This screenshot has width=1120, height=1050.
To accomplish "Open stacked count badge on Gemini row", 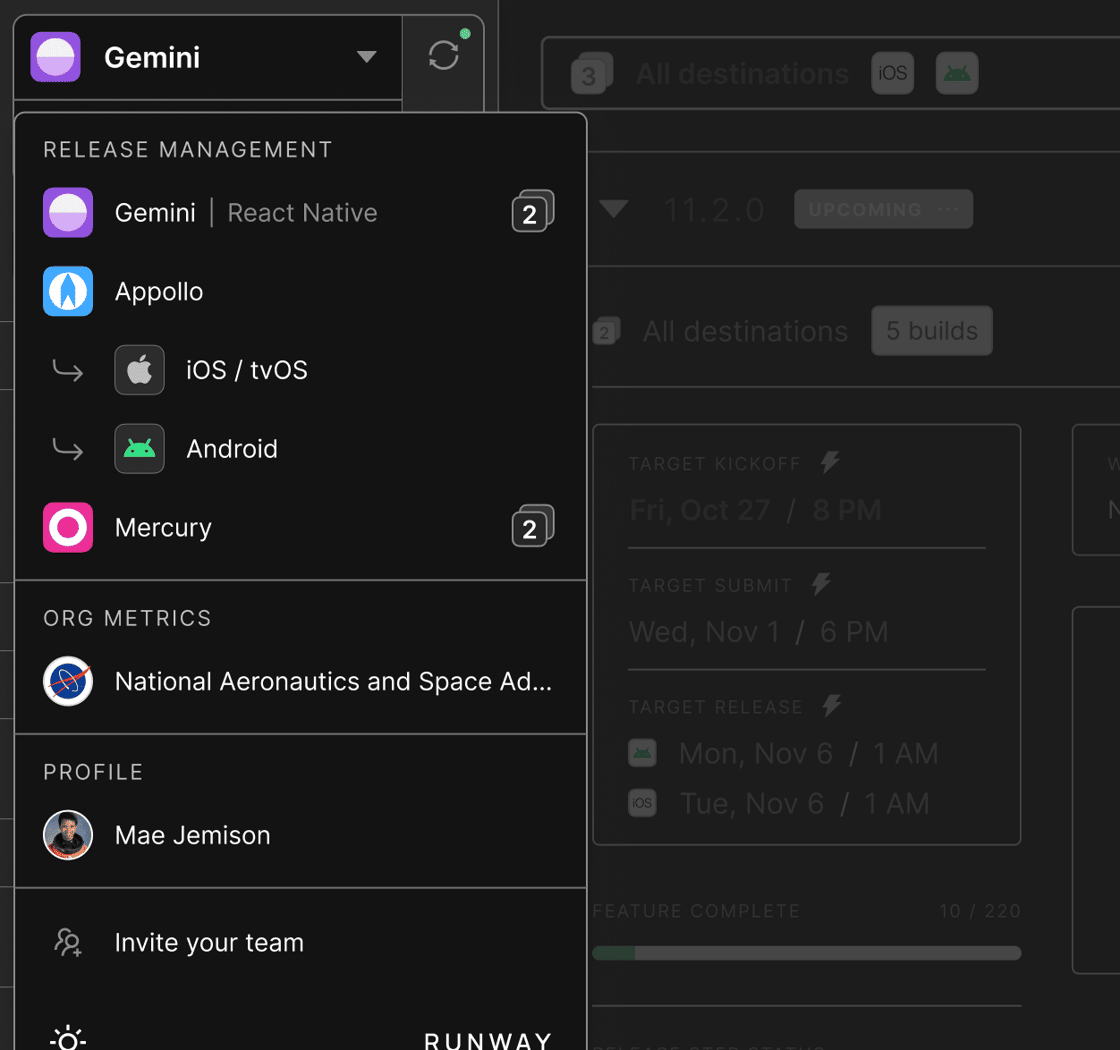I will (532, 211).
